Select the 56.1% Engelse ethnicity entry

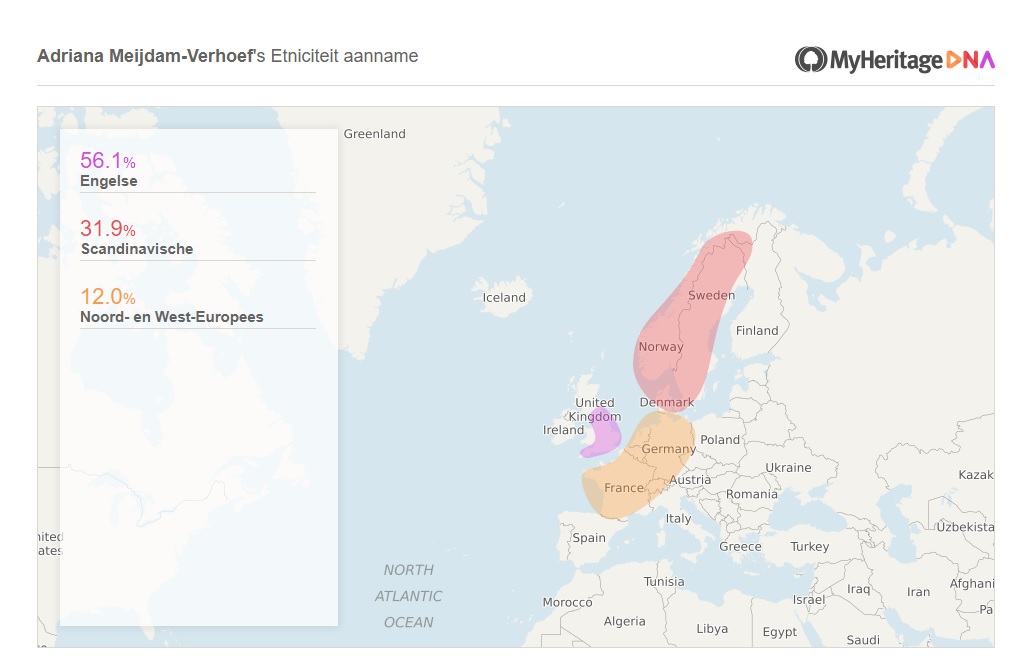pyautogui.click(x=198, y=170)
